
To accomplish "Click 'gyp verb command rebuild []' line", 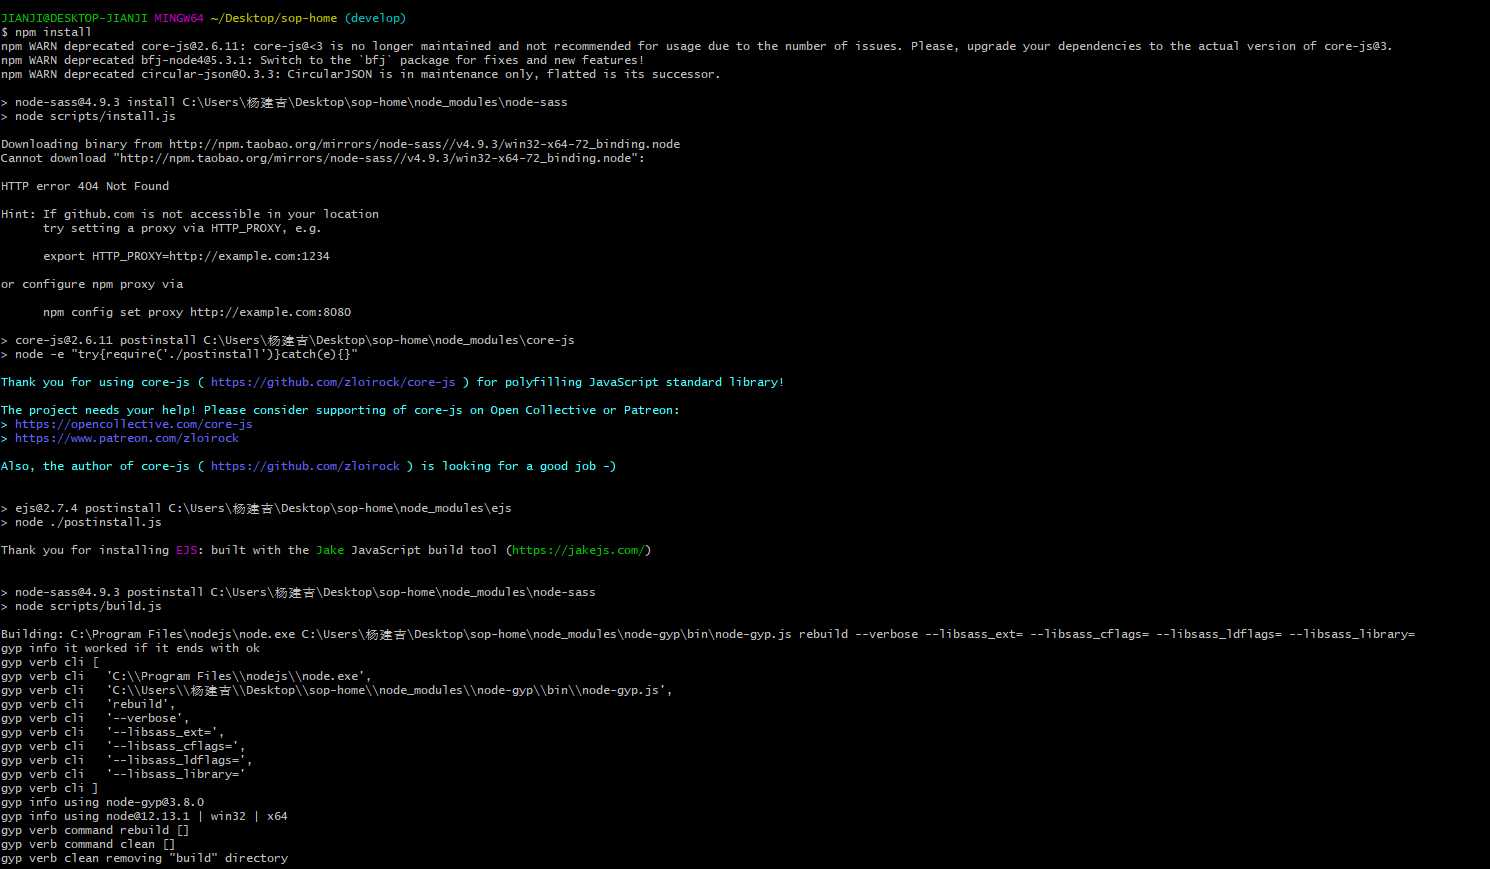I will tap(95, 830).
